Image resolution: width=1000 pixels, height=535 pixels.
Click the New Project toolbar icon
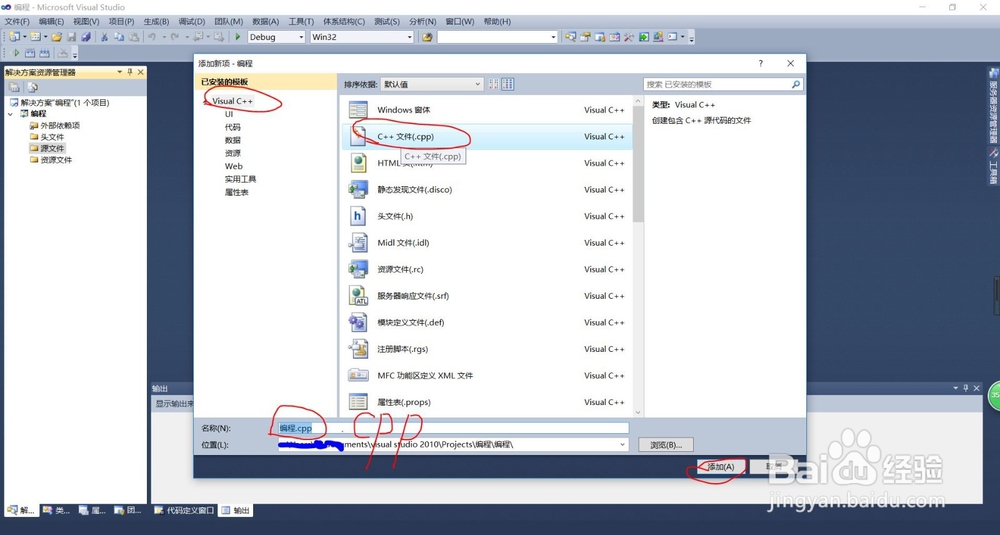click(x=13, y=37)
